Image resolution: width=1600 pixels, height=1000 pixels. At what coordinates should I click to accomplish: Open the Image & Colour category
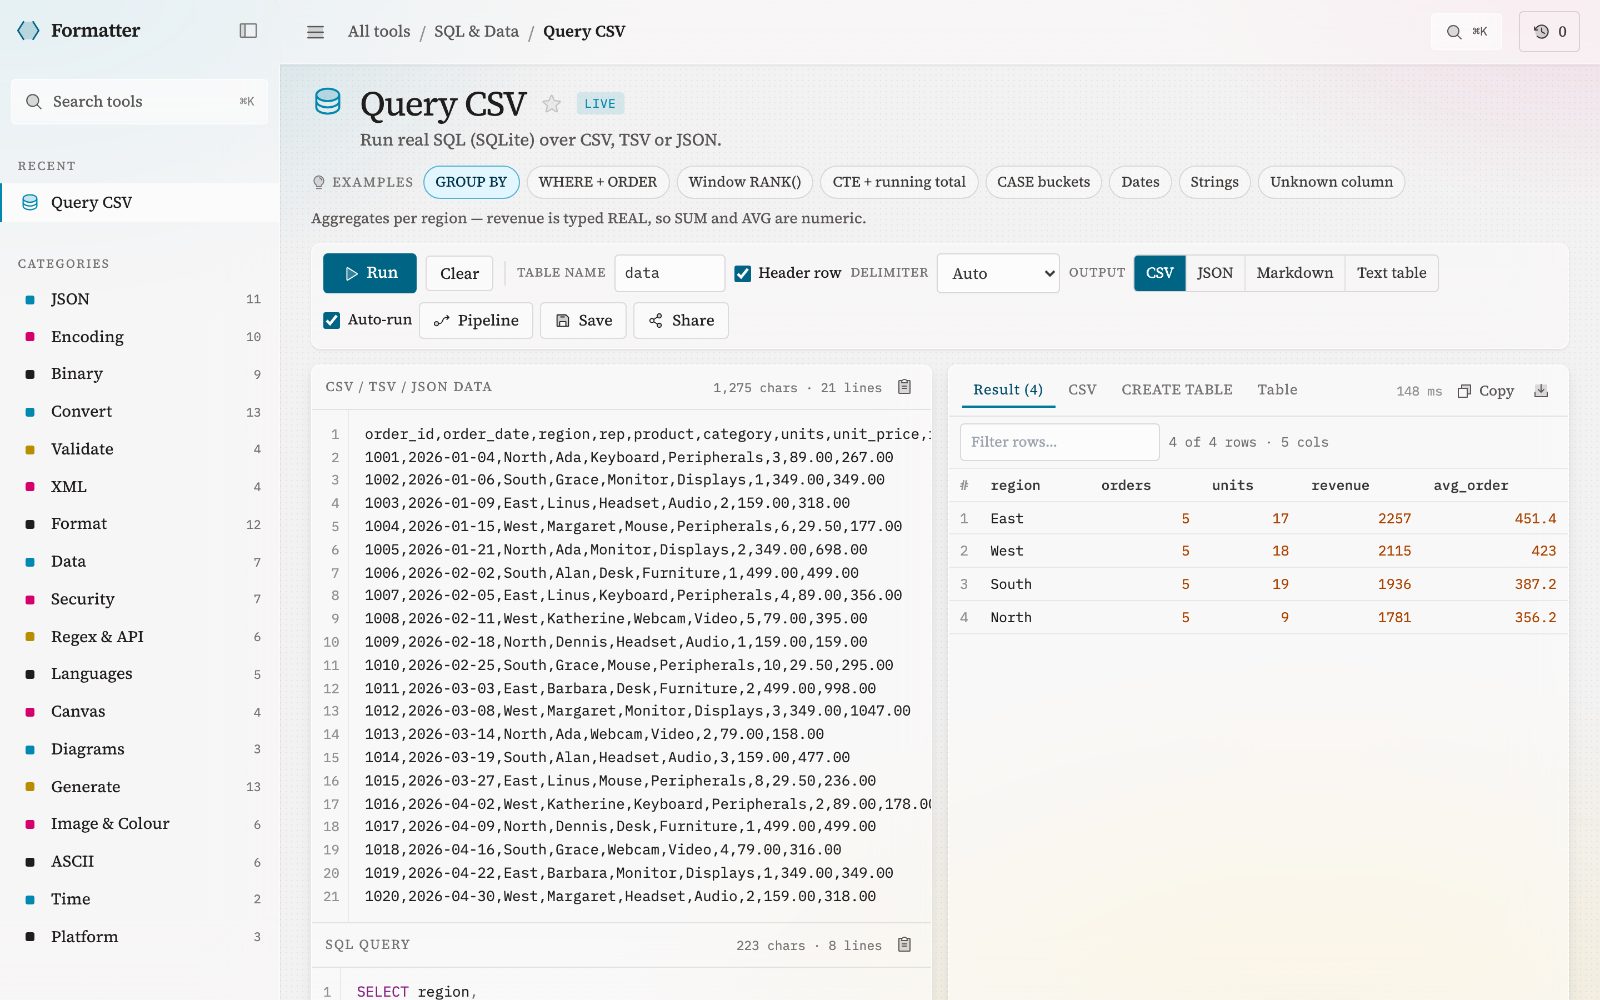click(x=140, y=824)
